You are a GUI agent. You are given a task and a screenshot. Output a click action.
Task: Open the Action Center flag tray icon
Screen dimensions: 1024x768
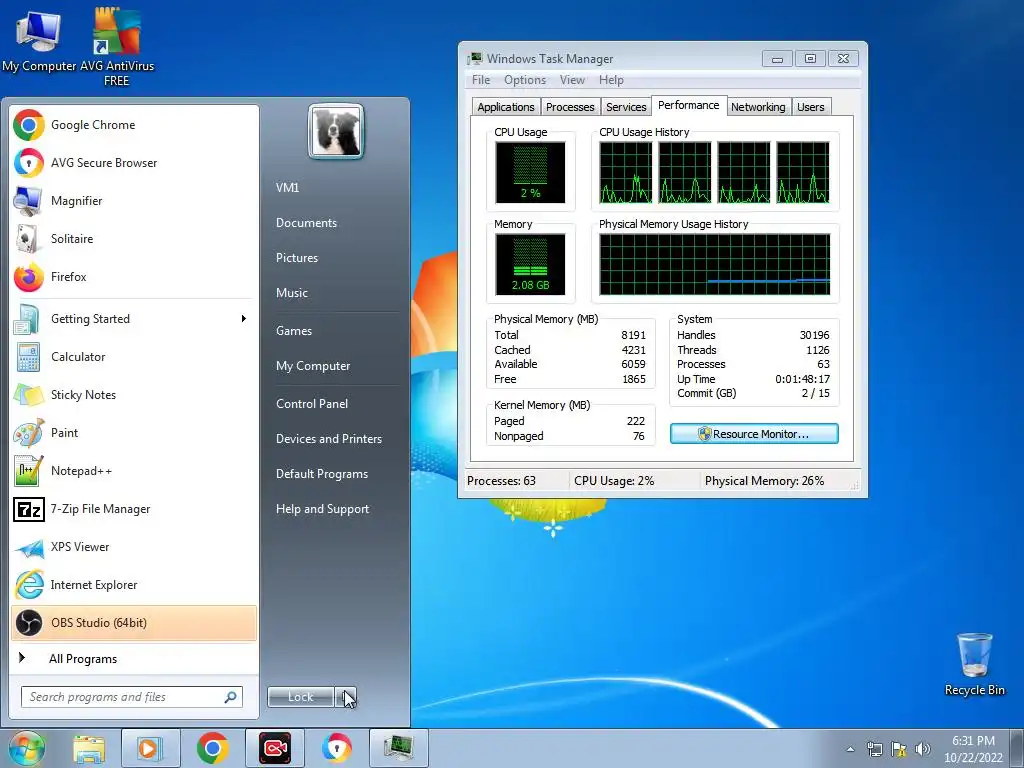tap(899, 749)
